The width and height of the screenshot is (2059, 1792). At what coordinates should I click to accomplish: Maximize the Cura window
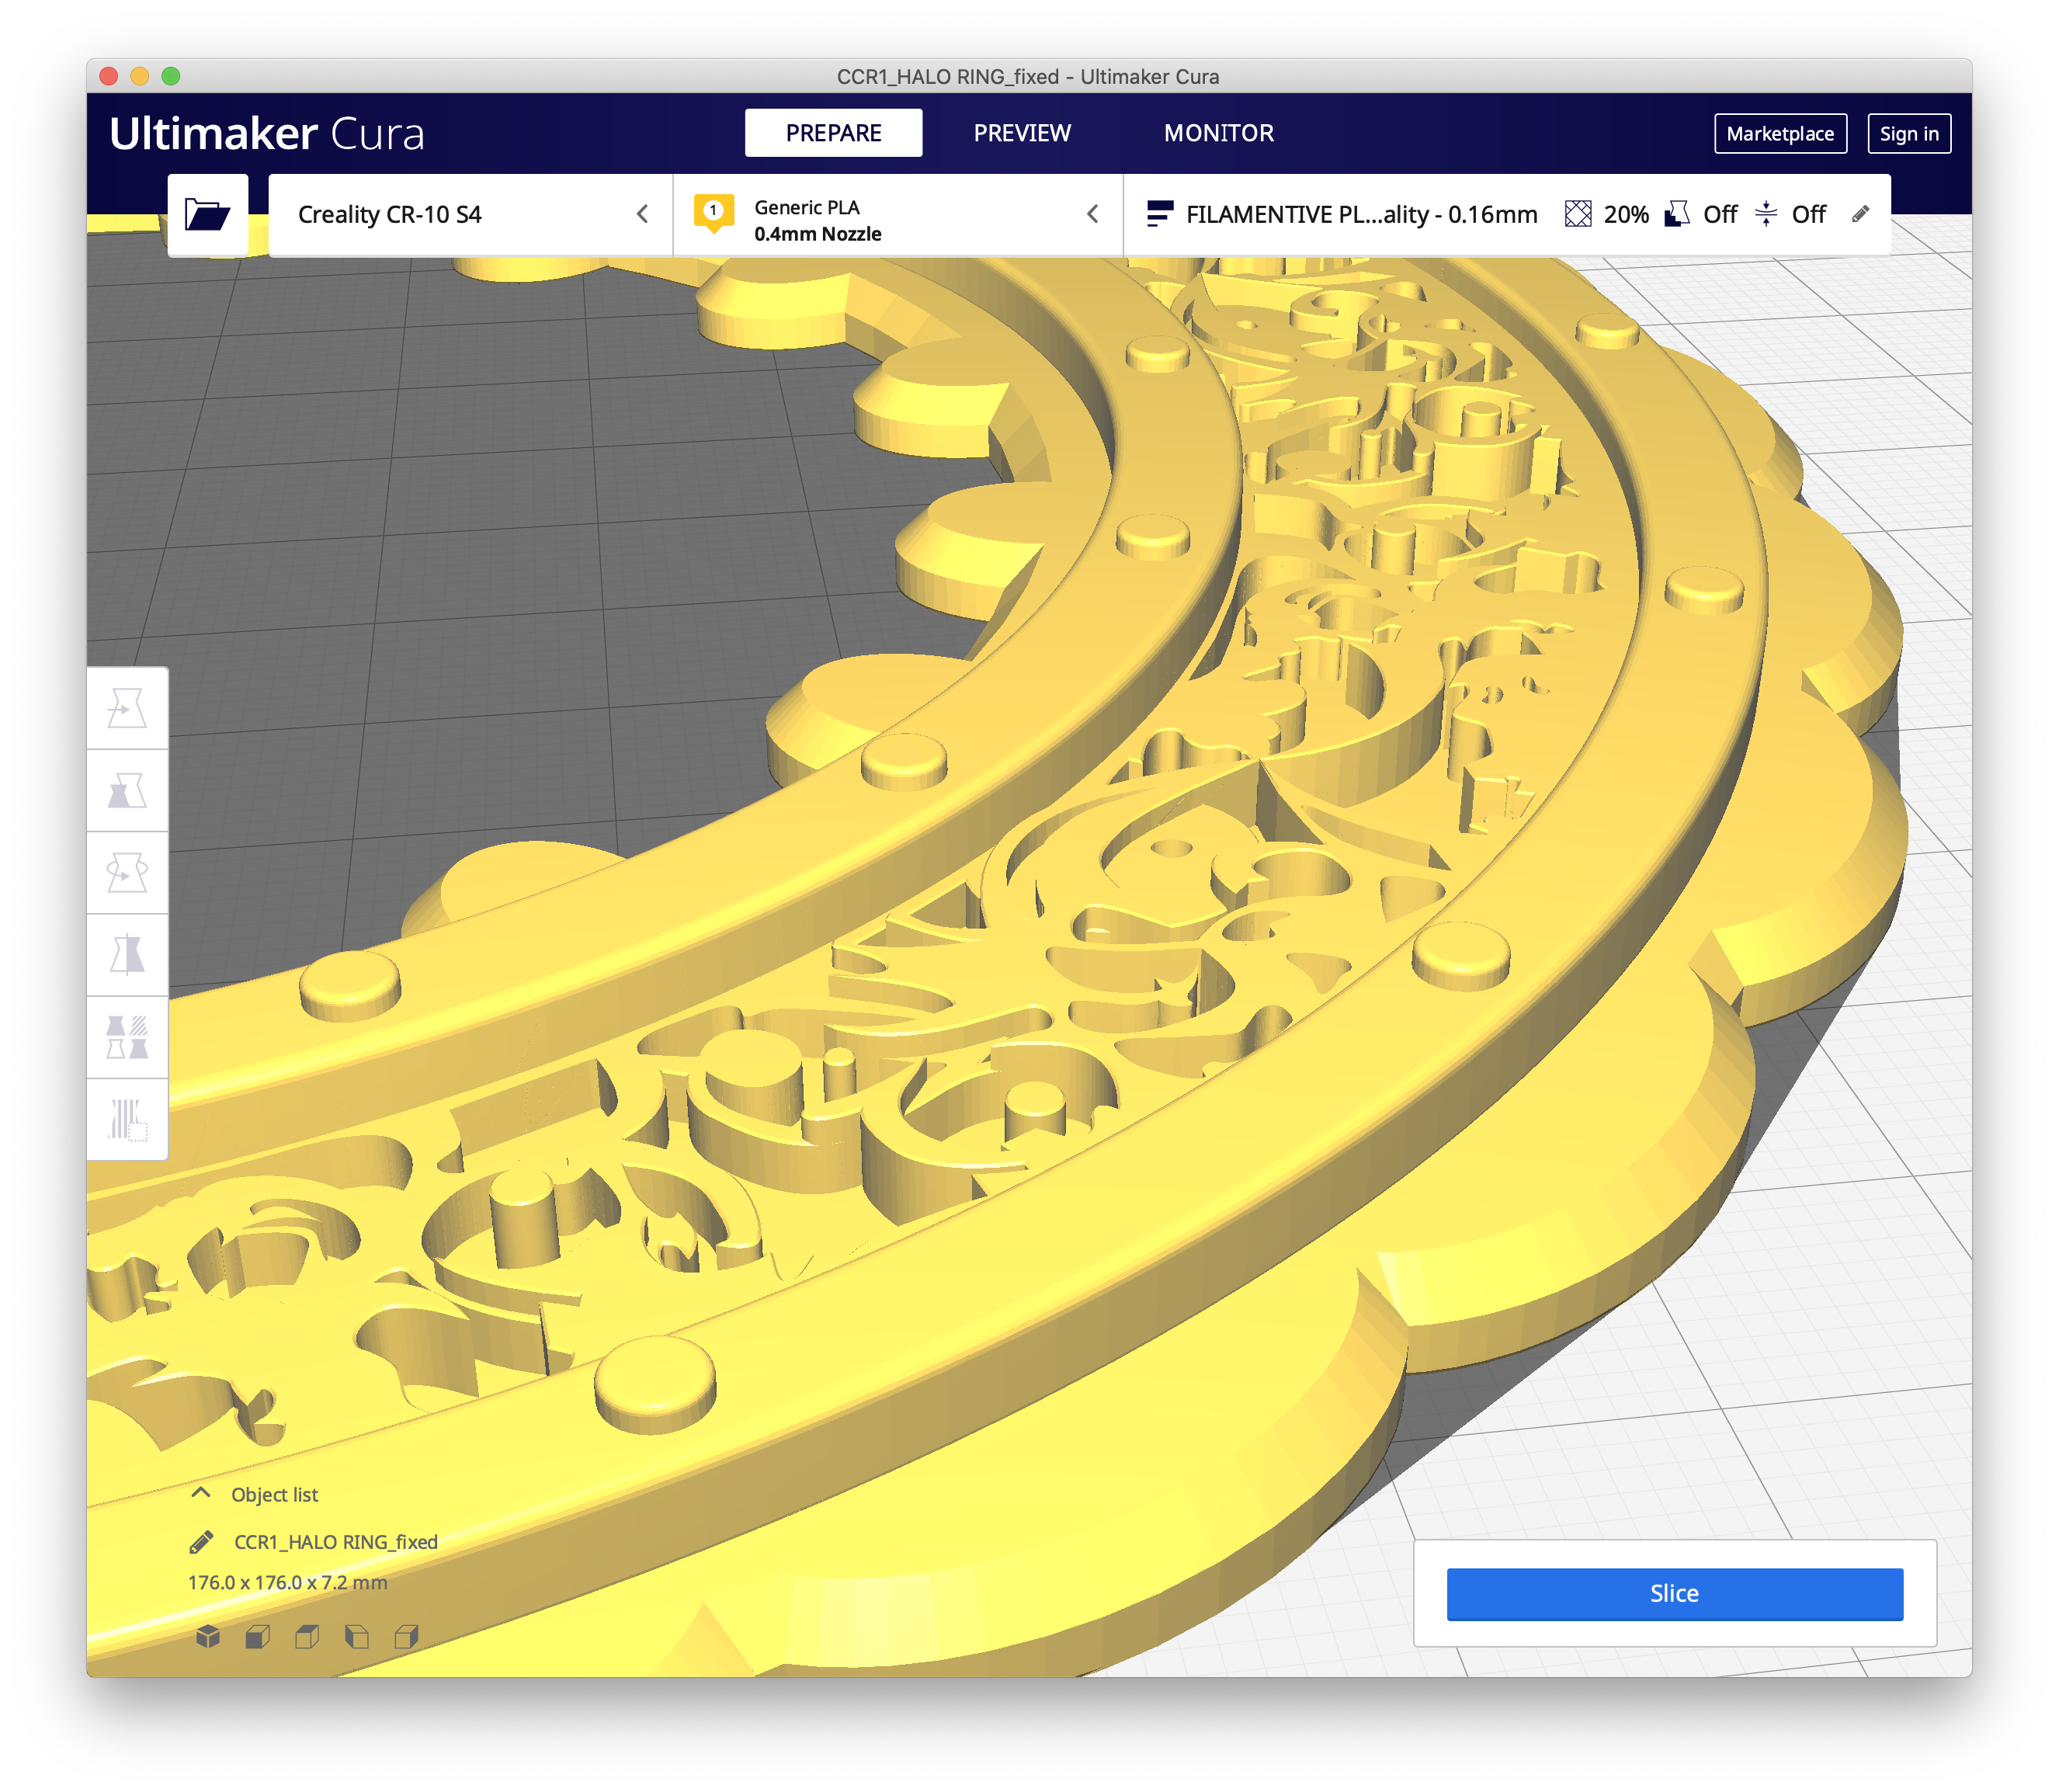tap(171, 76)
